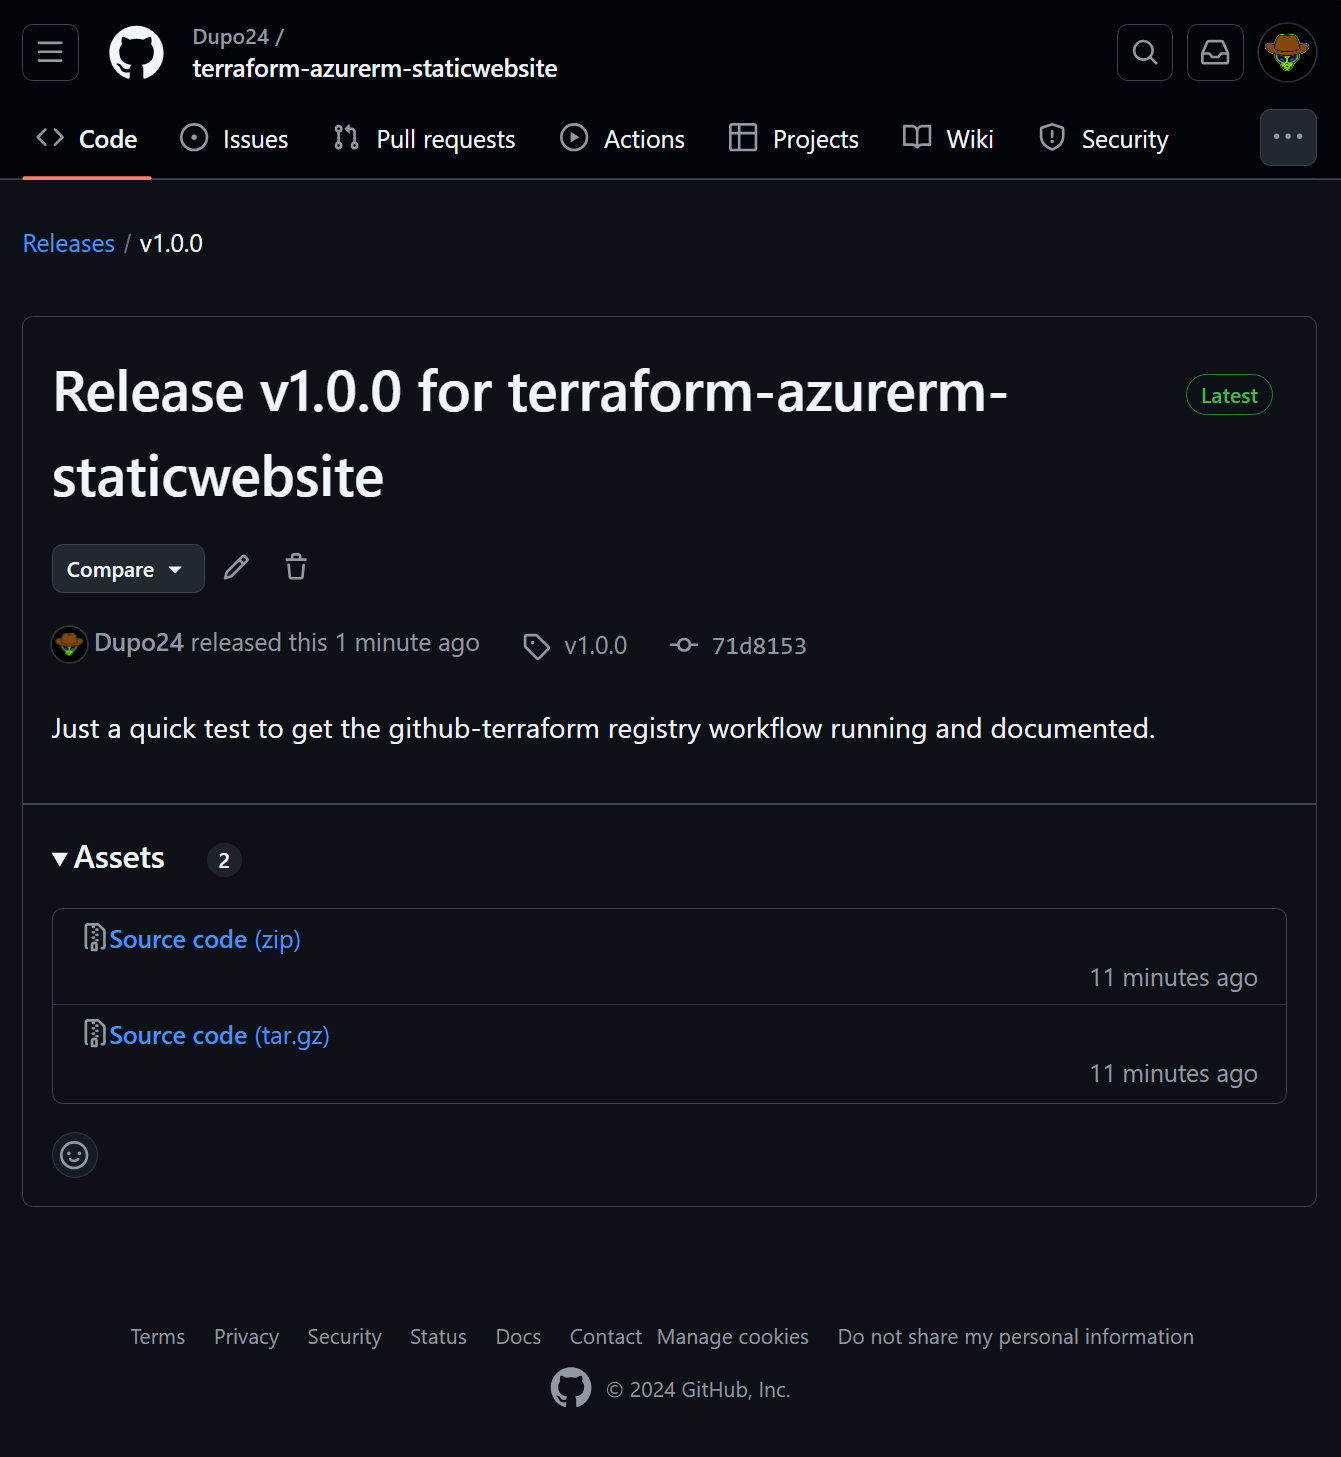Viewport: 1341px width, 1457px height.
Task: Switch to the Code tab
Action: click(87, 139)
